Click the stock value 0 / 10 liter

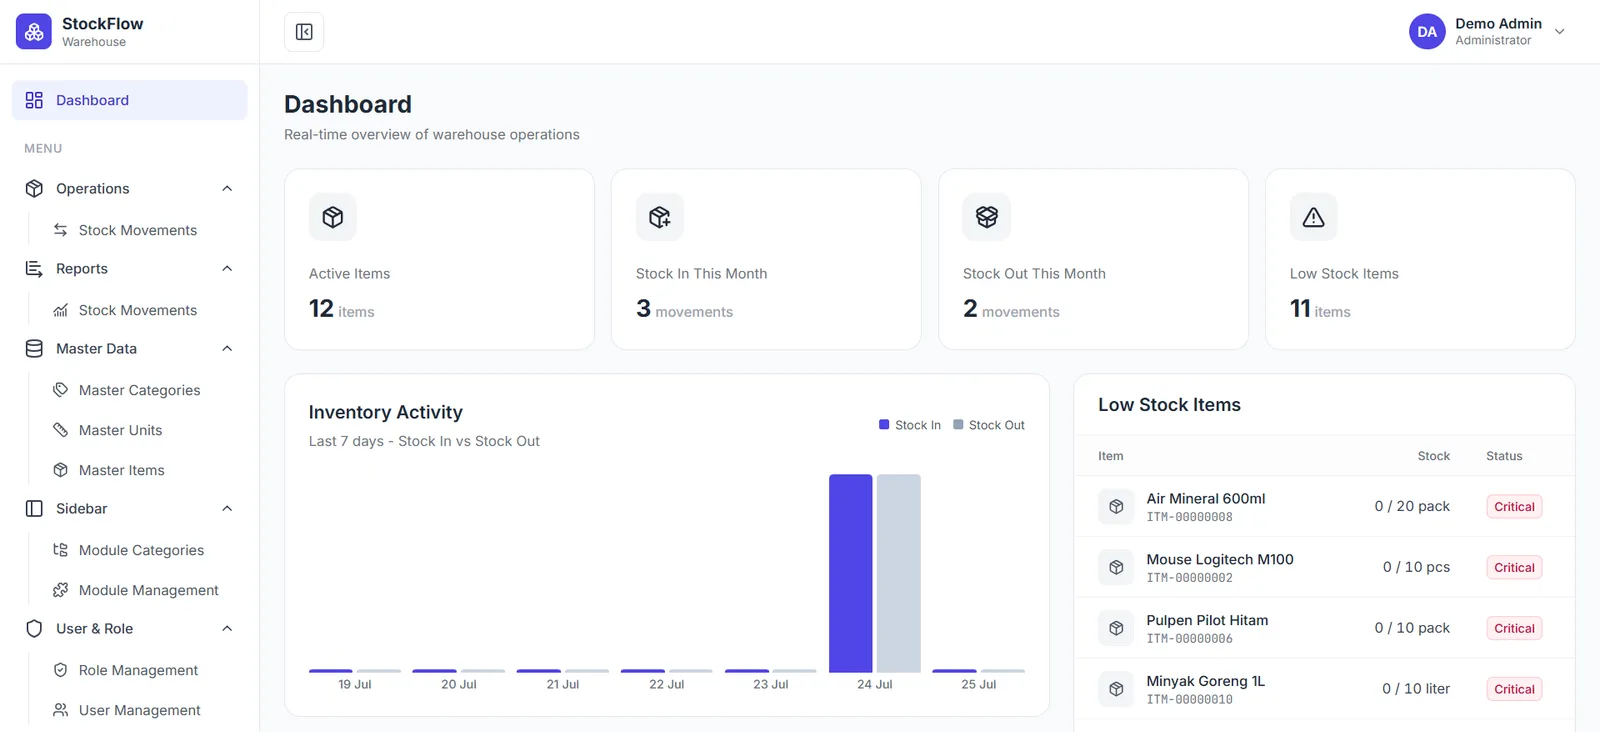1416,689
